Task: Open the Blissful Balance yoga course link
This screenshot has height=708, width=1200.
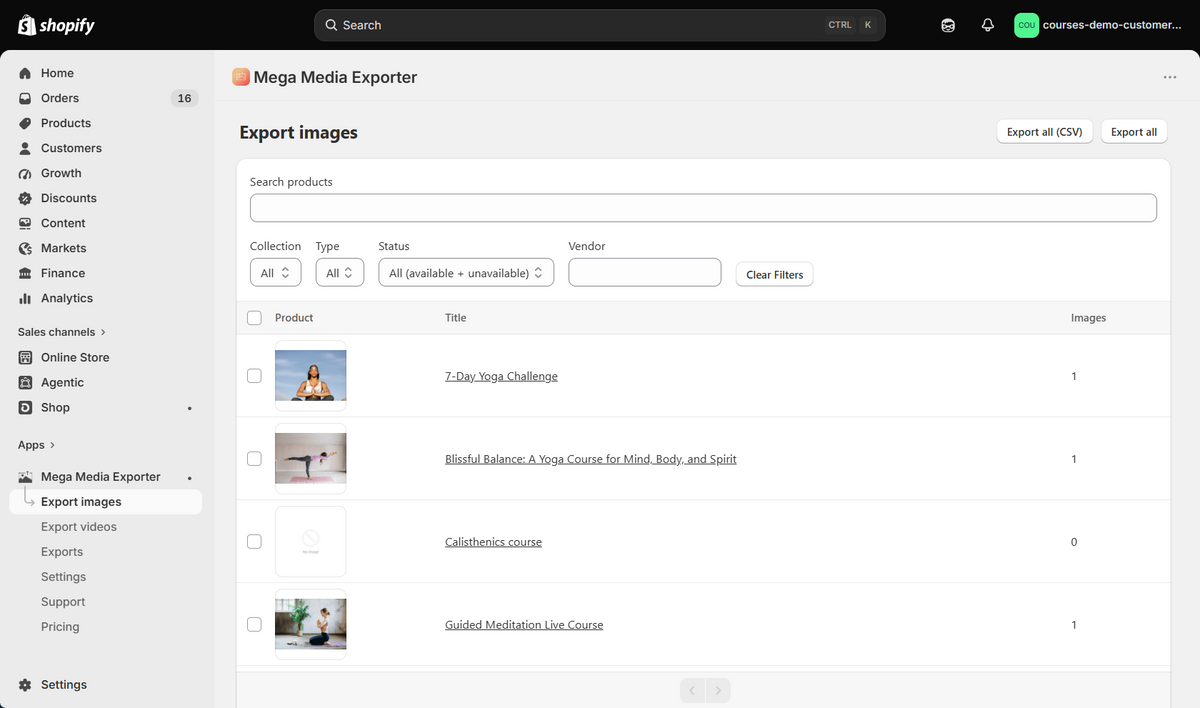Action: [591, 459]
